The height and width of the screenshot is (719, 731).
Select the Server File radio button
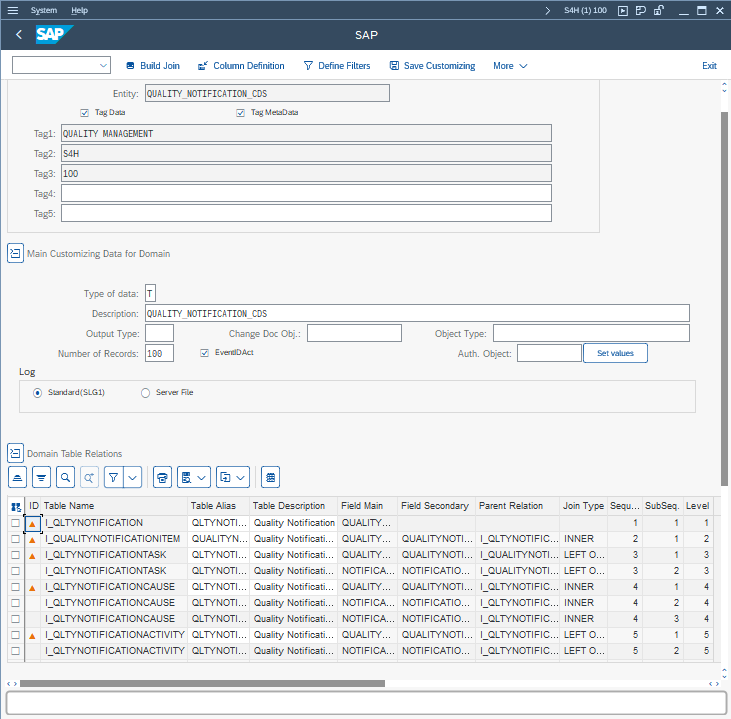click(x=146, y=393)
